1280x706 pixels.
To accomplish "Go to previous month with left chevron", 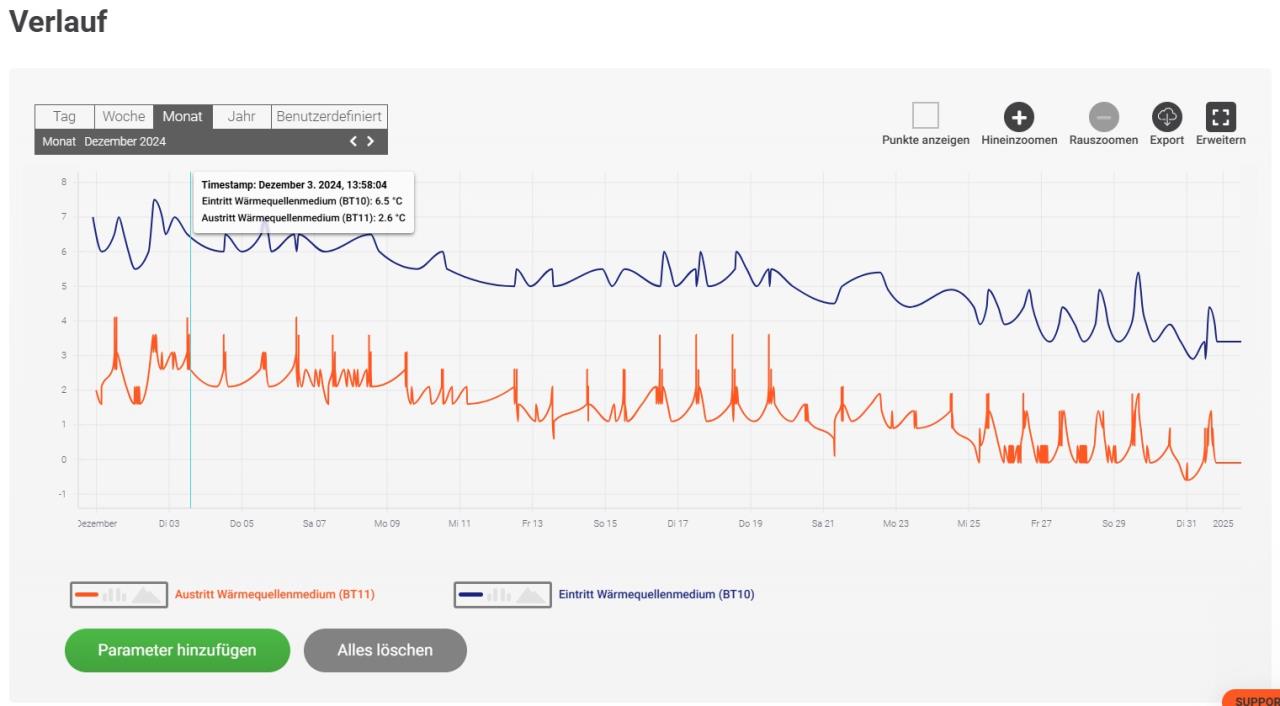I will coord(352,142).
